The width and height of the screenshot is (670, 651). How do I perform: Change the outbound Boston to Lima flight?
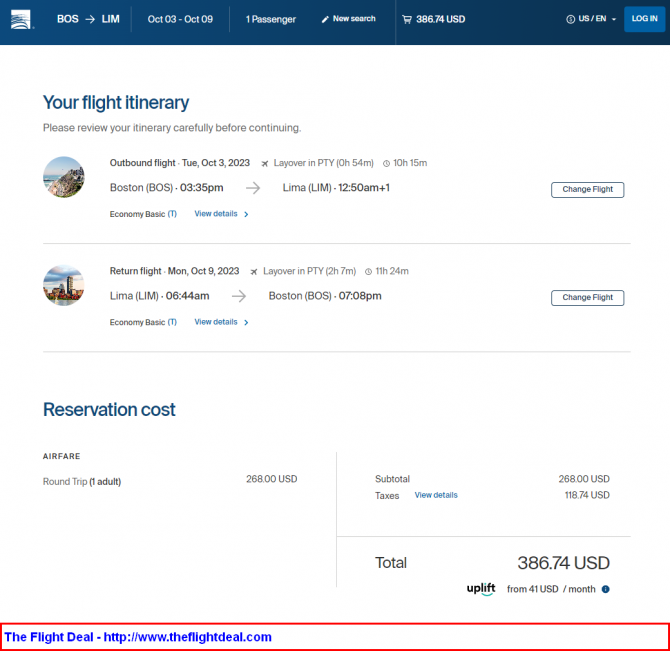[588, 190]
